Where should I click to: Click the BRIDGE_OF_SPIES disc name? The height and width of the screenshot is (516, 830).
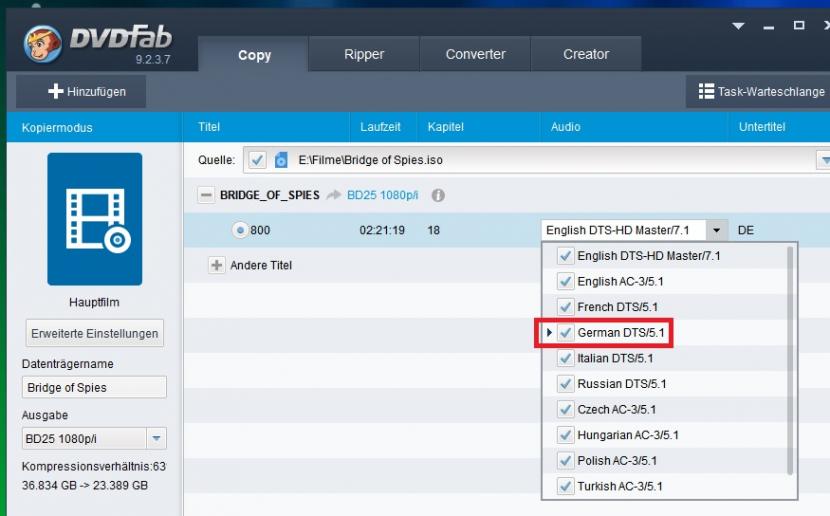click(x=269, y=195)
